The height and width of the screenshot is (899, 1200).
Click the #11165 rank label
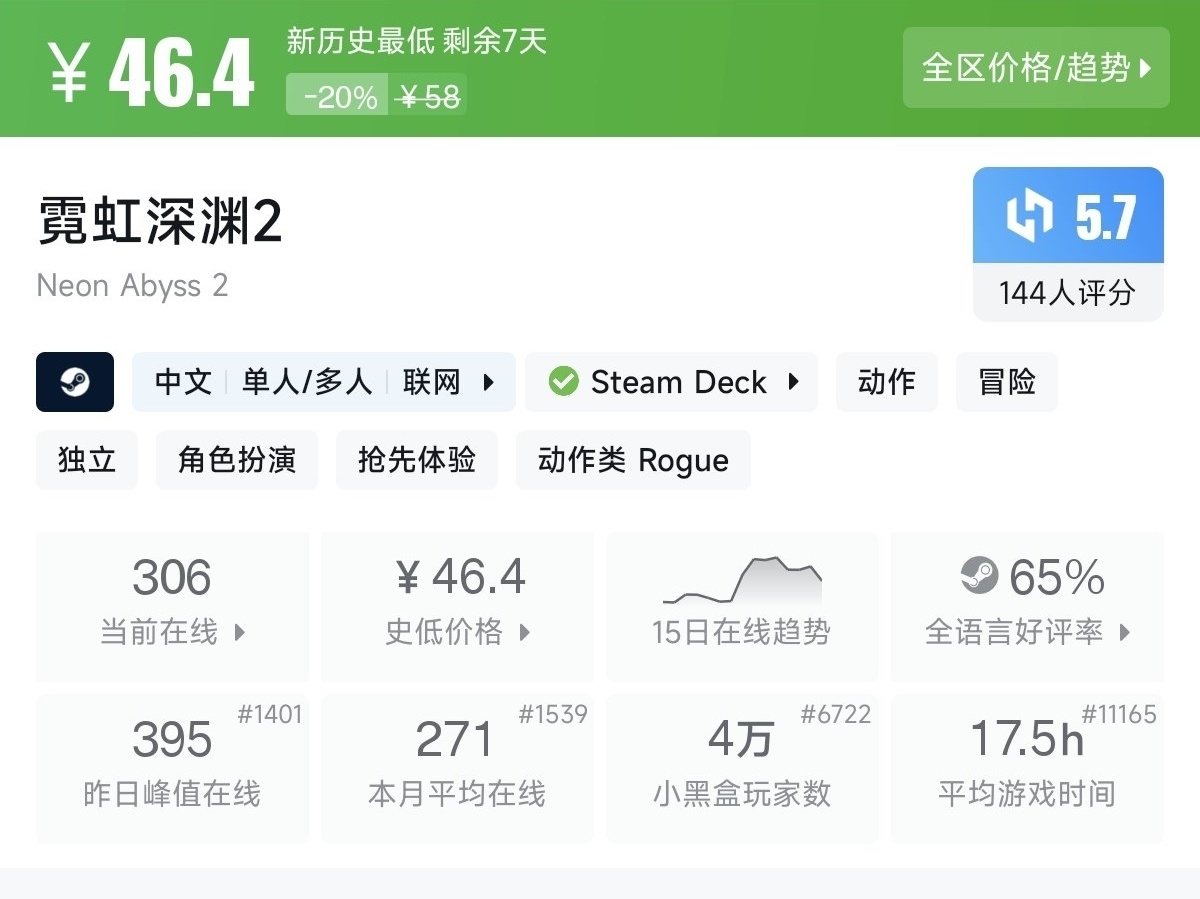pos(1119,714)
